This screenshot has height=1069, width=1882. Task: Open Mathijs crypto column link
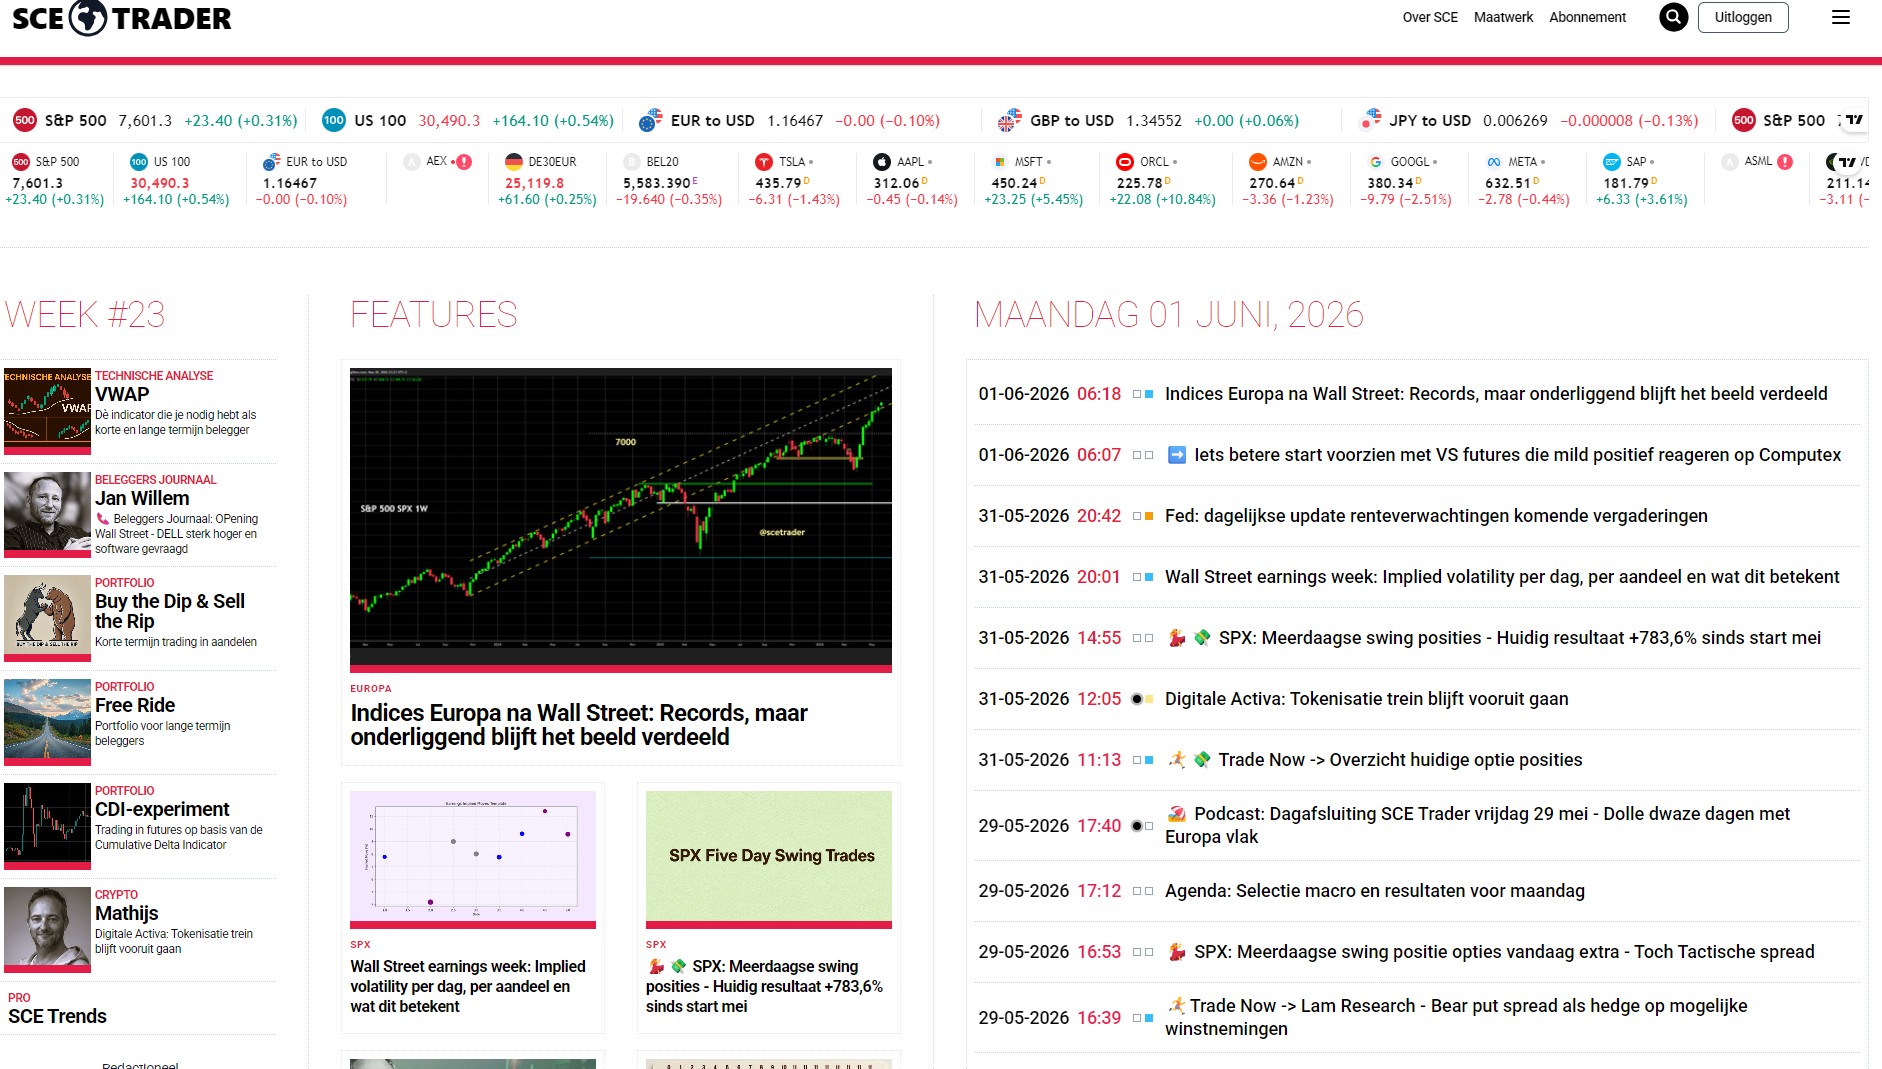click(126, 913)
